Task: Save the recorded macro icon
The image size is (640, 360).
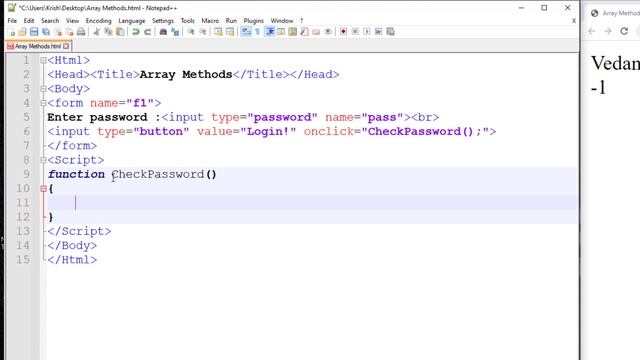Action: pos(390,32)
